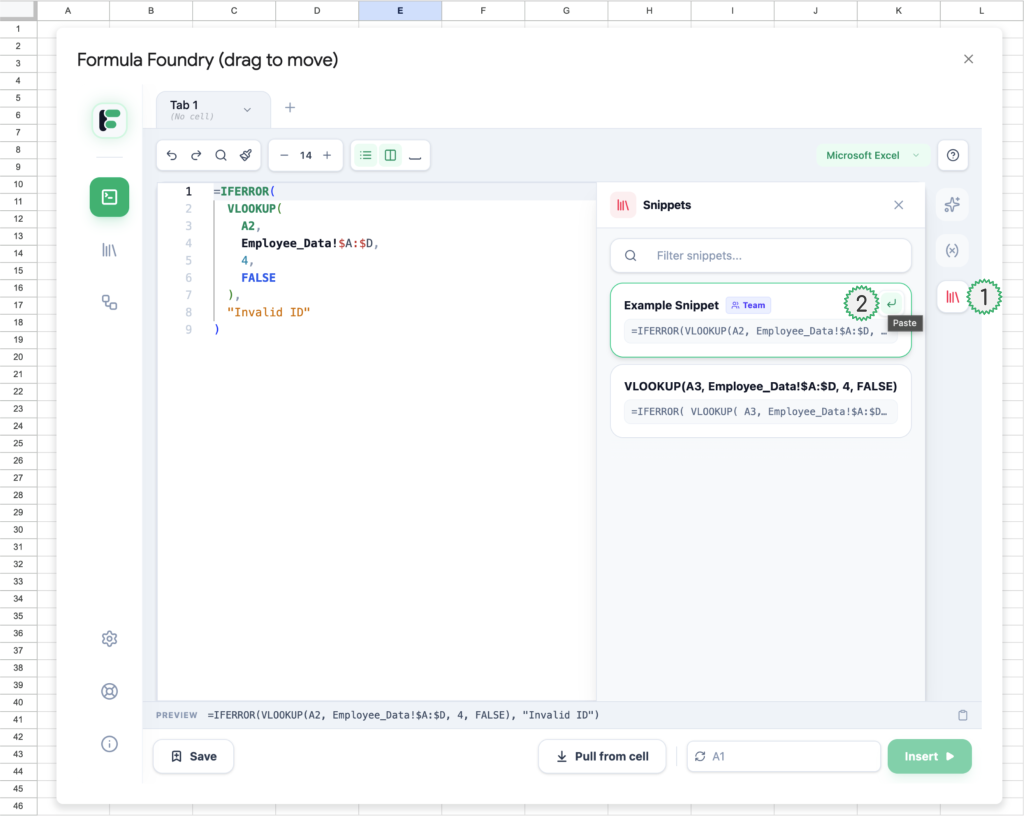Paste the Example Snippet using its arrow icon
This screenshot has width=1024, height=816.
coord(891,303)
